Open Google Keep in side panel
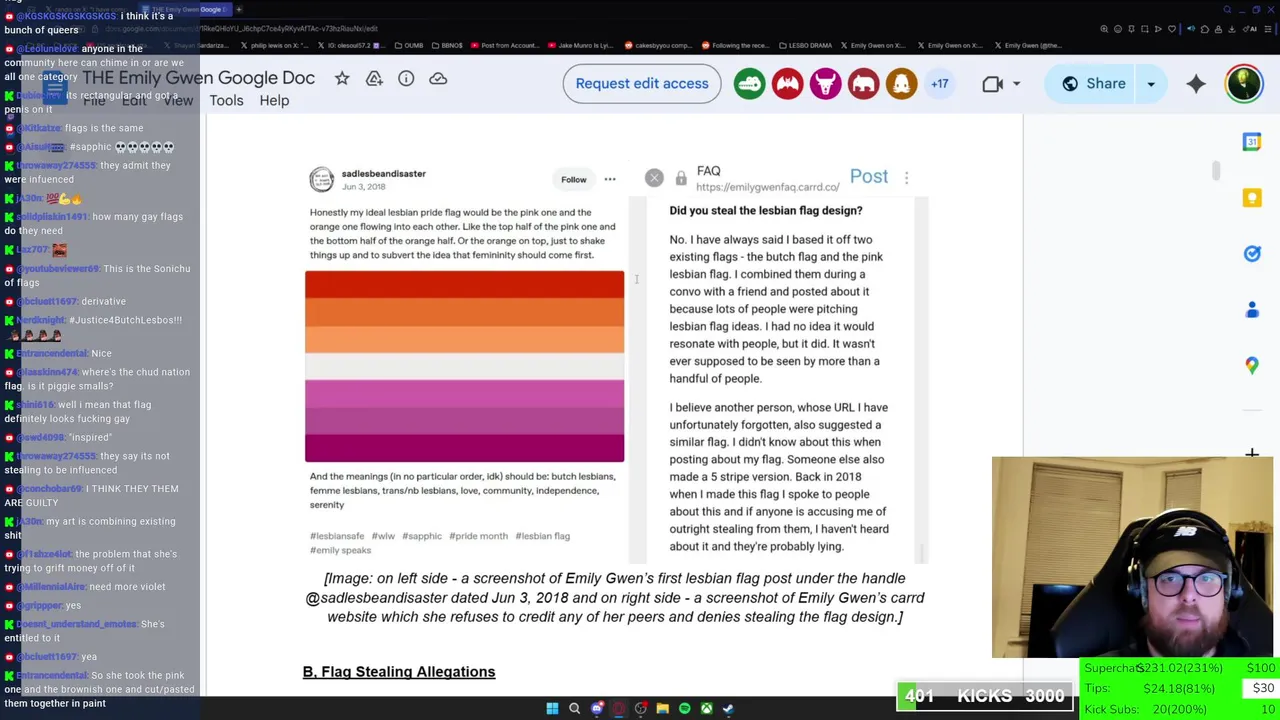 (x=1252, y=198)
